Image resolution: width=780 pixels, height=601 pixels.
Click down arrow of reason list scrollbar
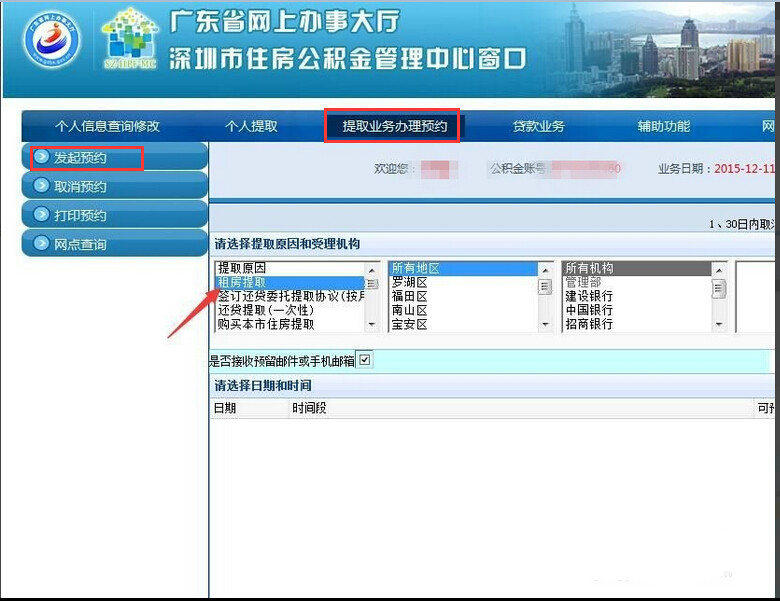pos(372,324)
